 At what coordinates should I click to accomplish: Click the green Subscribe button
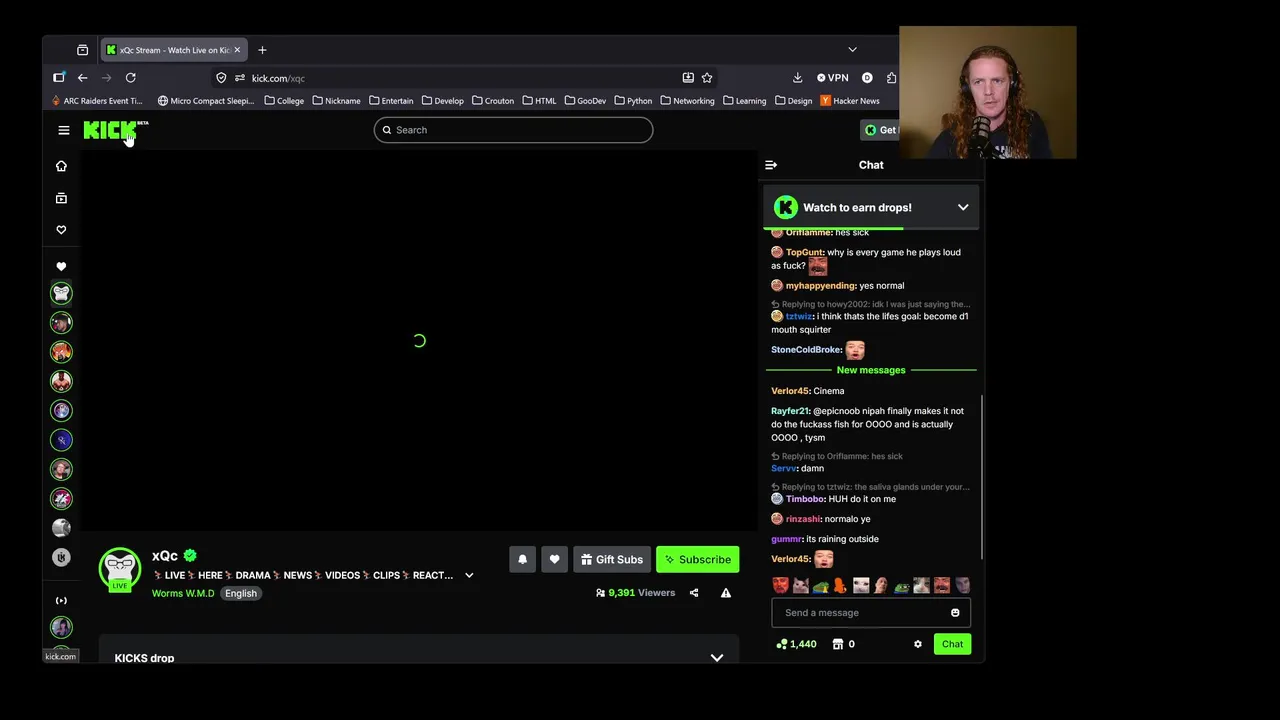tap(698, 560)
